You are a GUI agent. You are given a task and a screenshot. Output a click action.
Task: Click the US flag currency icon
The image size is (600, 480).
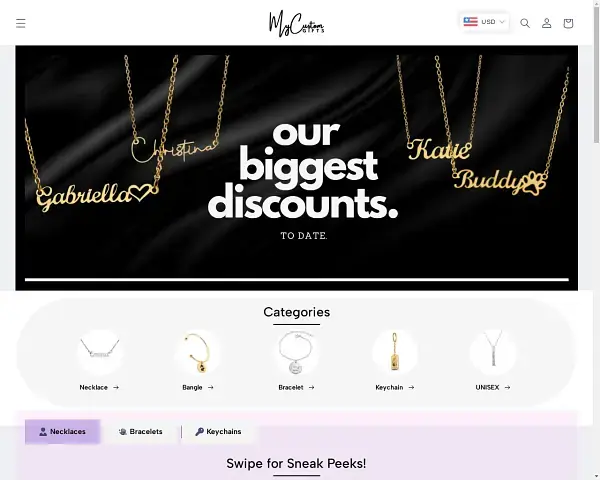(470, 22)
